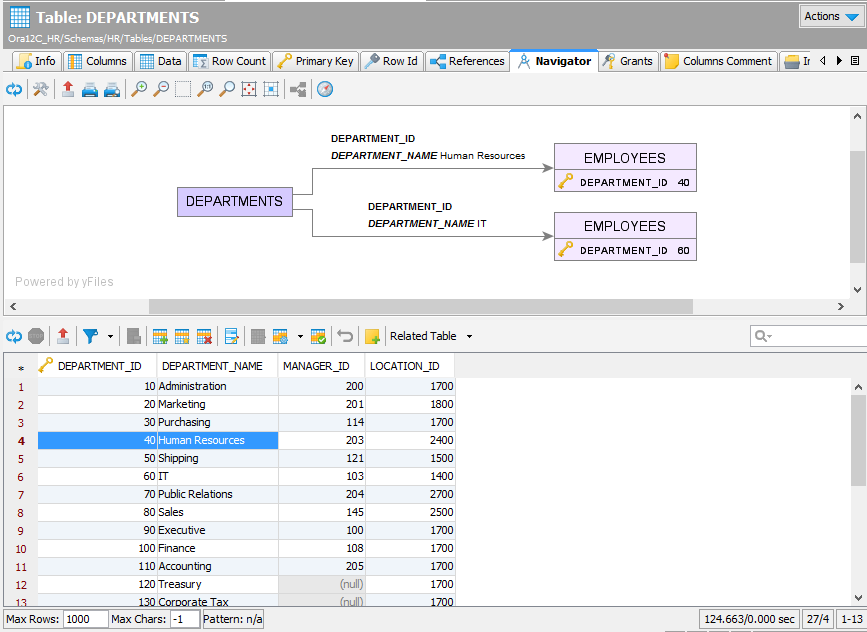Delete the selected grid row
The width and height of the screenshot is (867, 632).
(204, 336)
